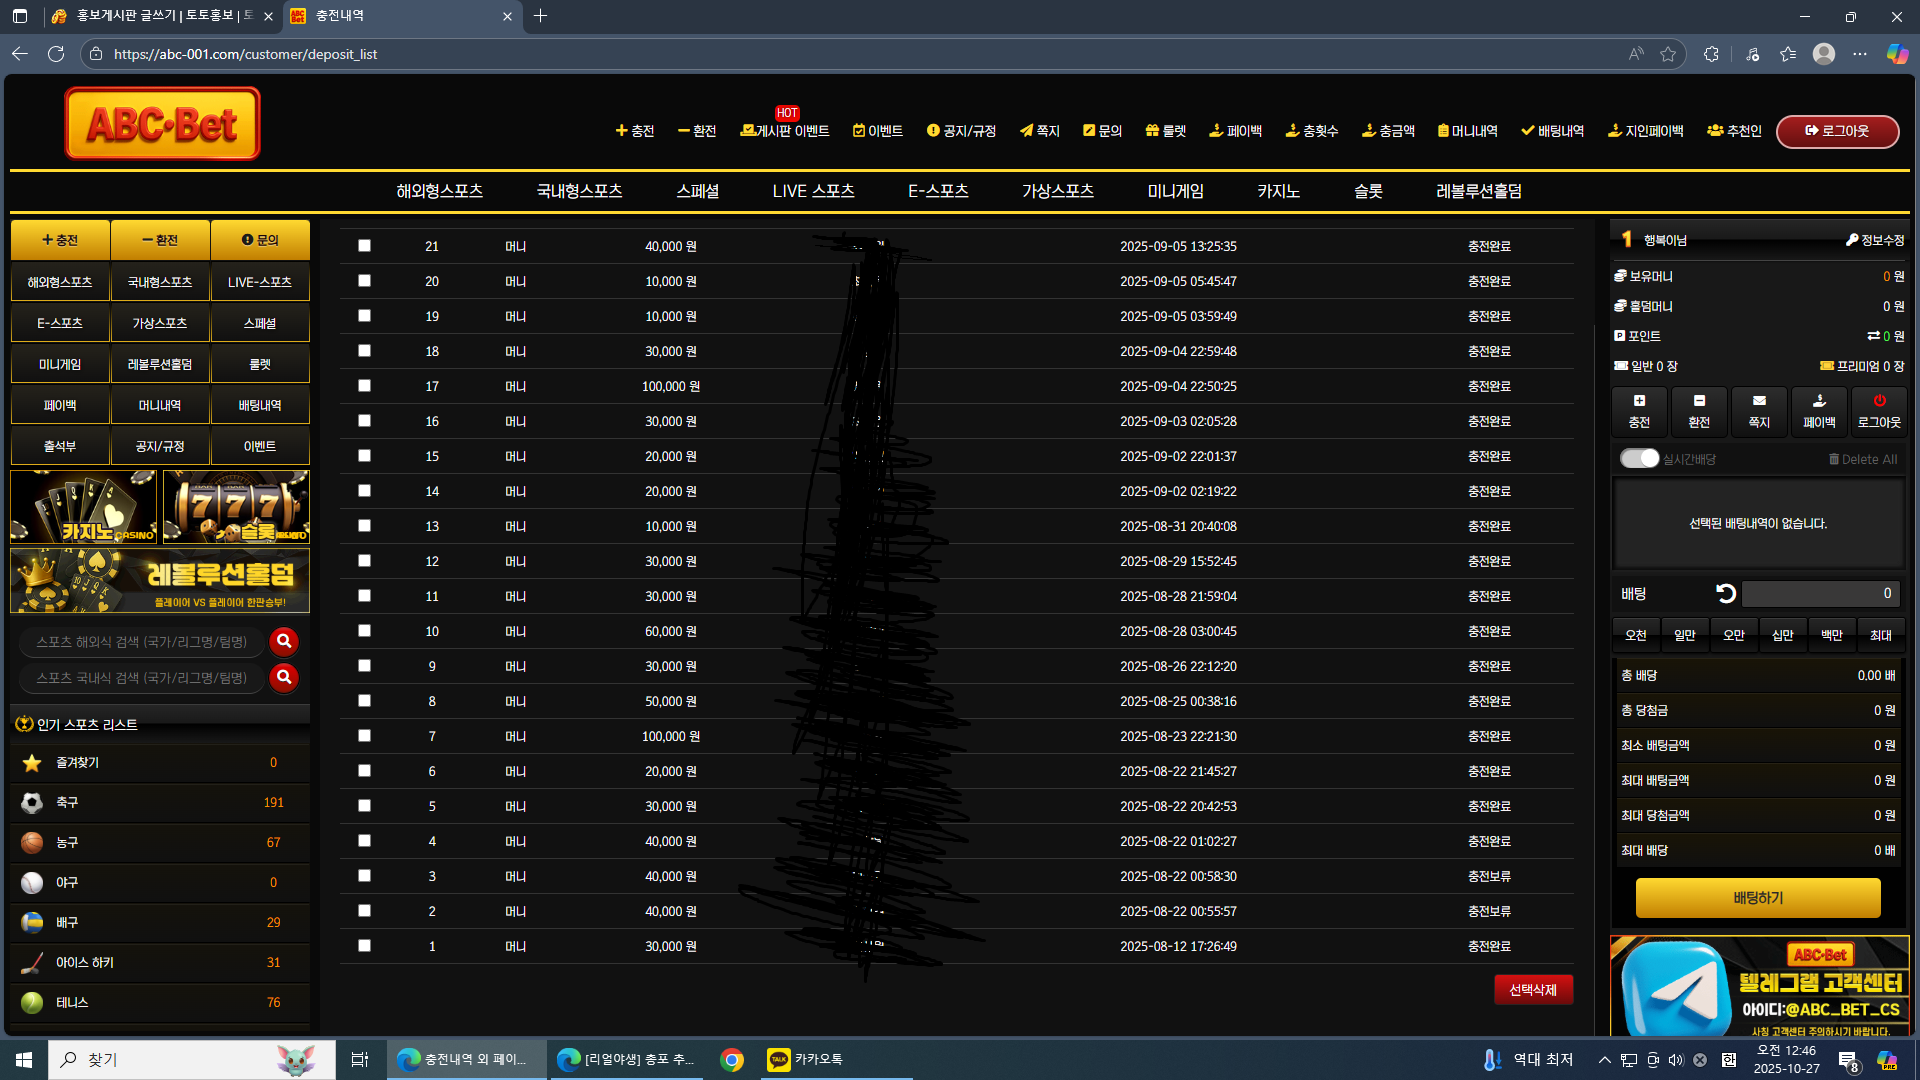
Task: Open the LIVE 스포츠 top menu
Action: tap(813, 191)
